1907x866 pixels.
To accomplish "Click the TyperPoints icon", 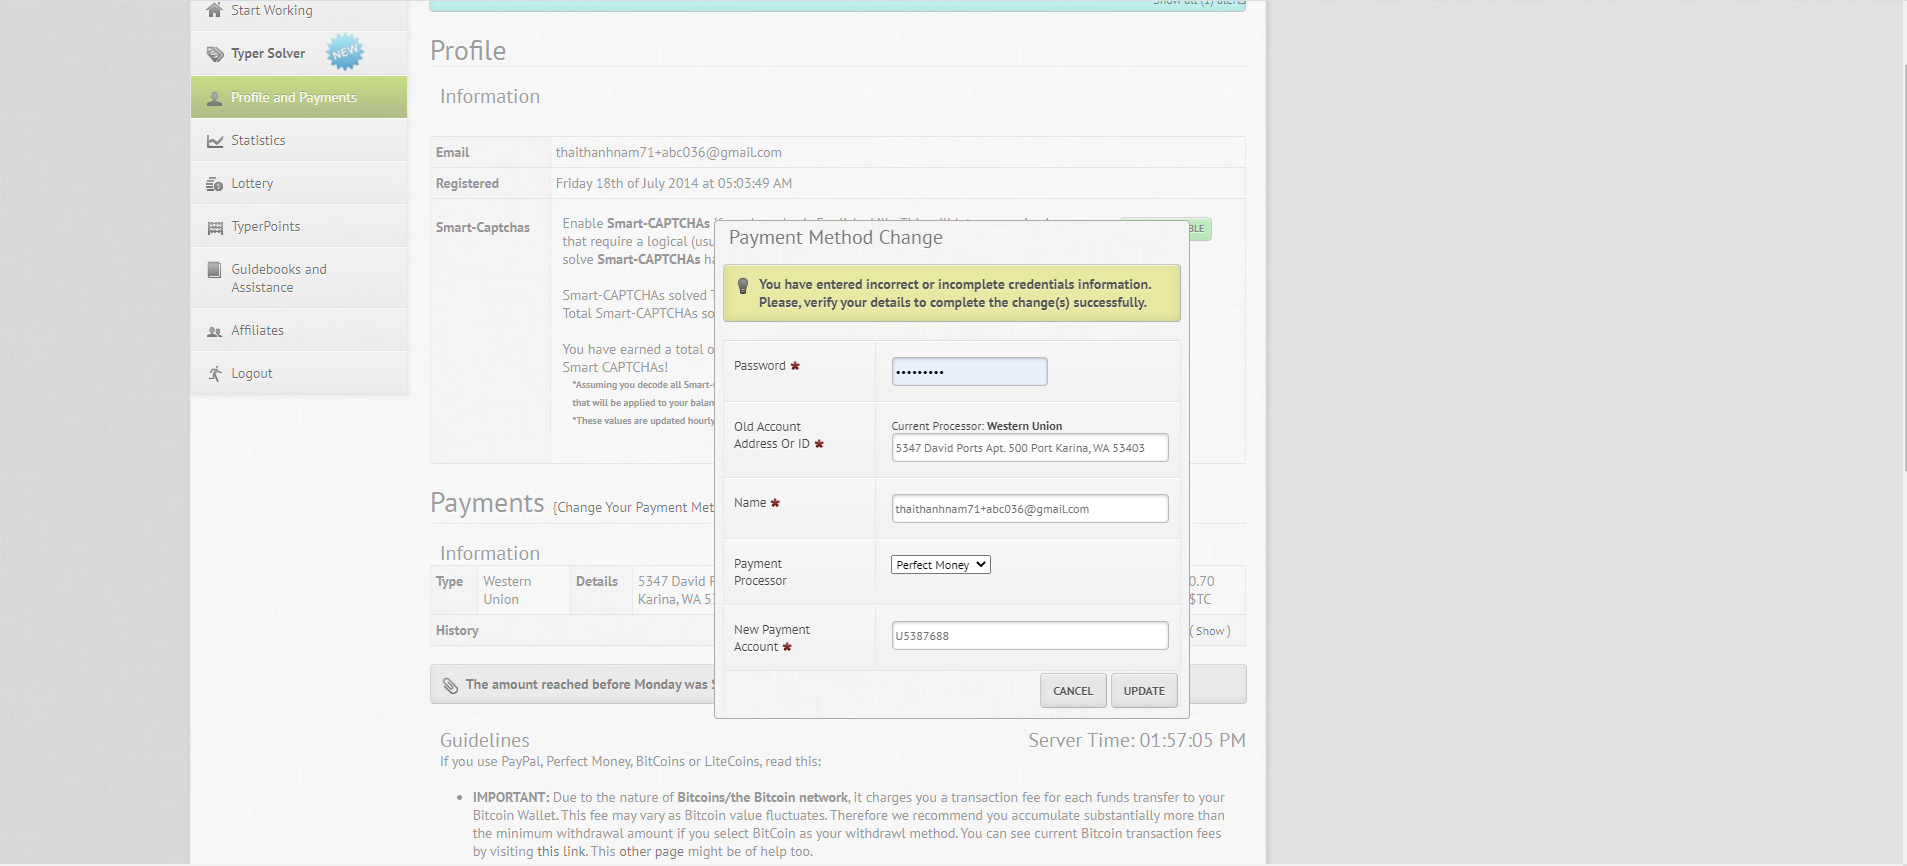I will tap(214, 227).
